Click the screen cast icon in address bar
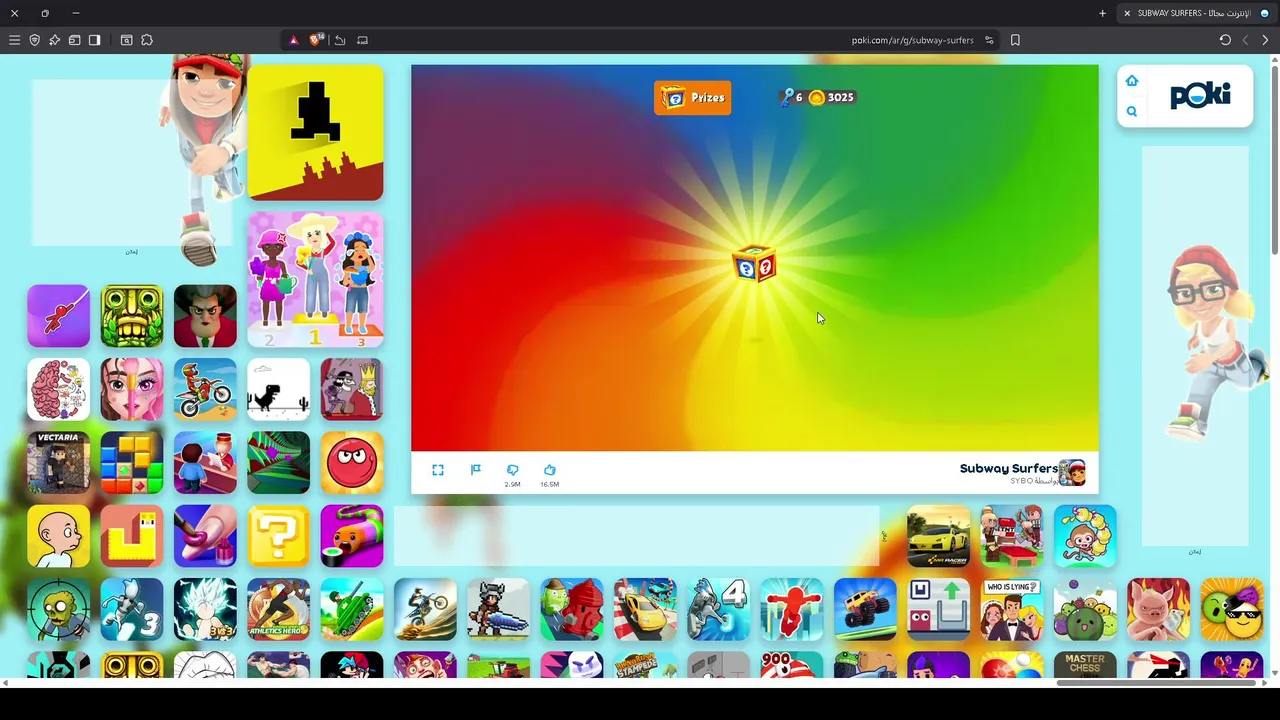The image size is (1280, 720). point(362,40)
